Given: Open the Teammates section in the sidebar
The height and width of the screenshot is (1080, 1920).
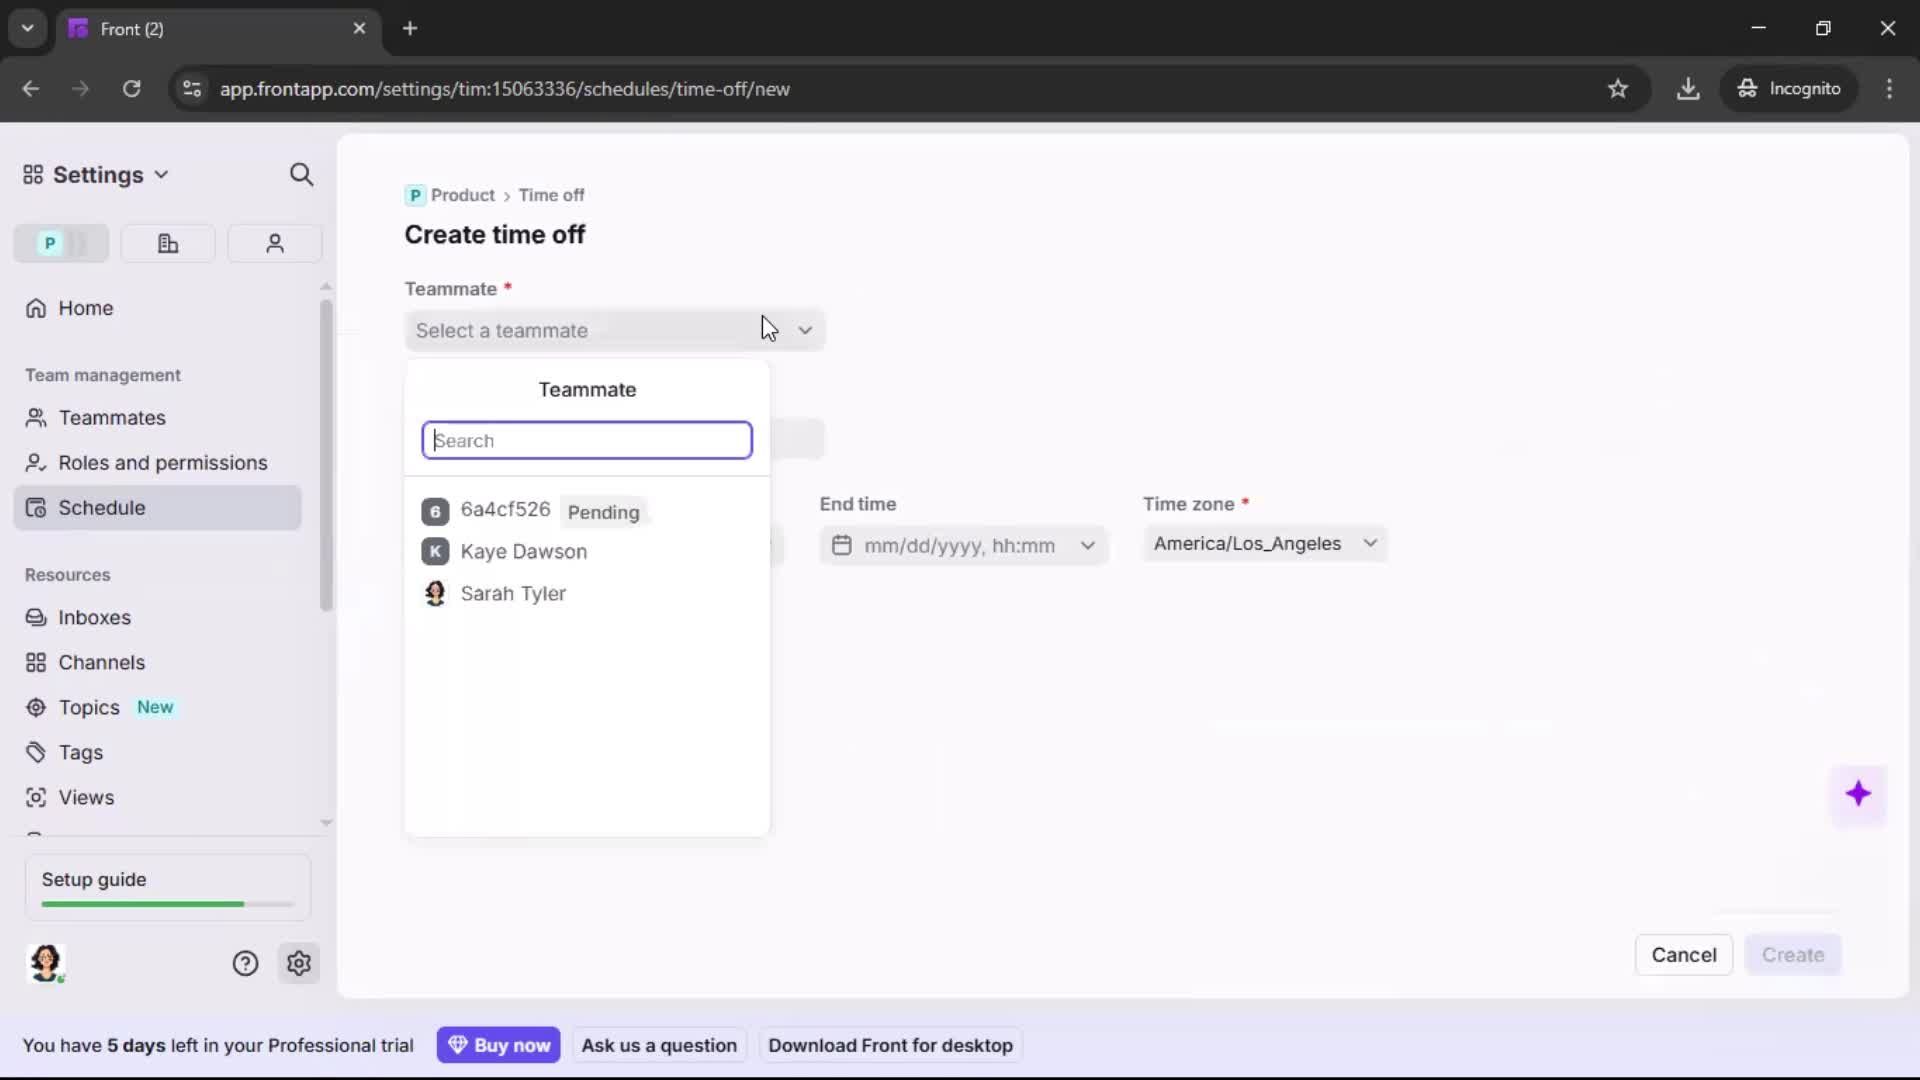Looking at the screenshot, I should [x=113, y=418].
